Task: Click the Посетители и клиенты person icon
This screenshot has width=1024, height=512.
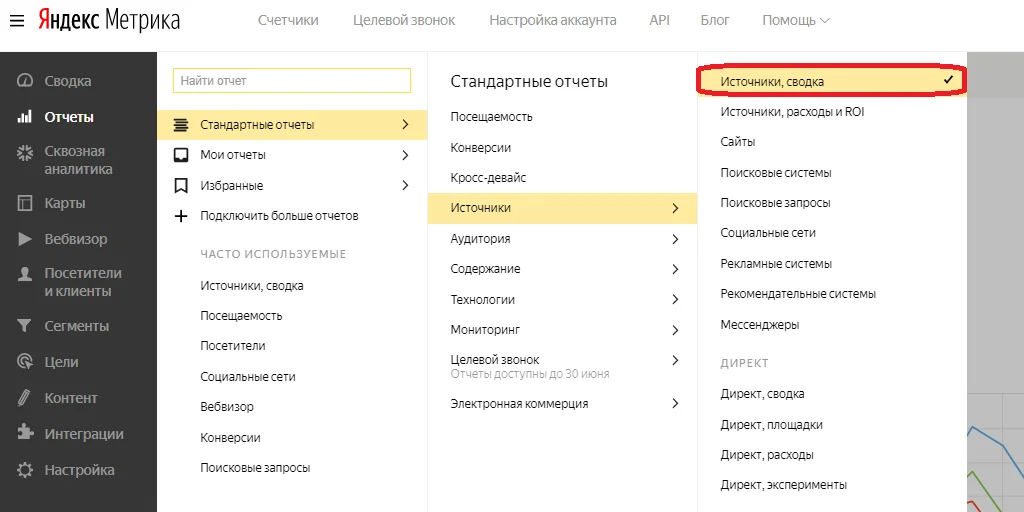Action: [25, 274]
